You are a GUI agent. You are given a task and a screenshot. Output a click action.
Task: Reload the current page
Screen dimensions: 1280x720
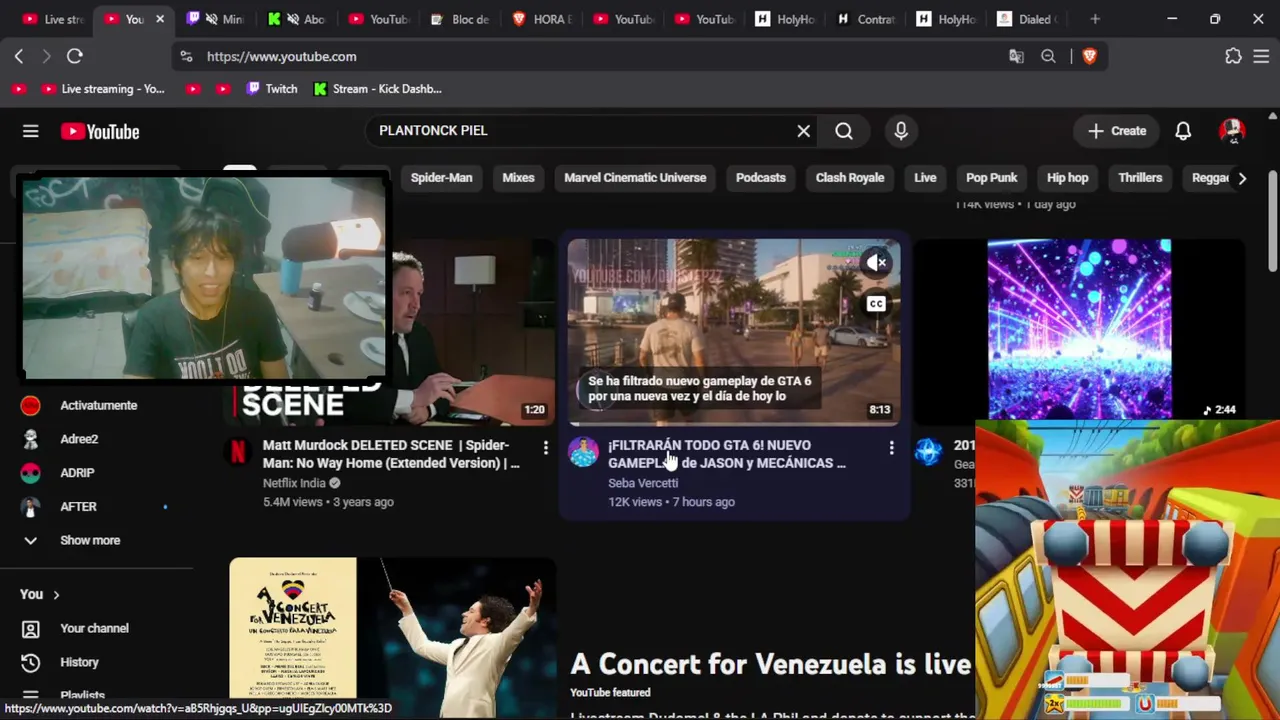pos(74,57)
